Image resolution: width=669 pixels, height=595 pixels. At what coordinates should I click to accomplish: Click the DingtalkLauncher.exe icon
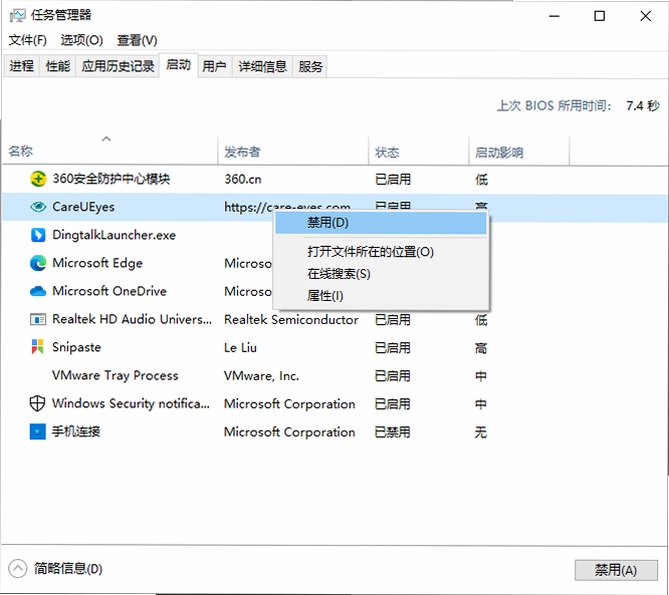coord(38,235)
